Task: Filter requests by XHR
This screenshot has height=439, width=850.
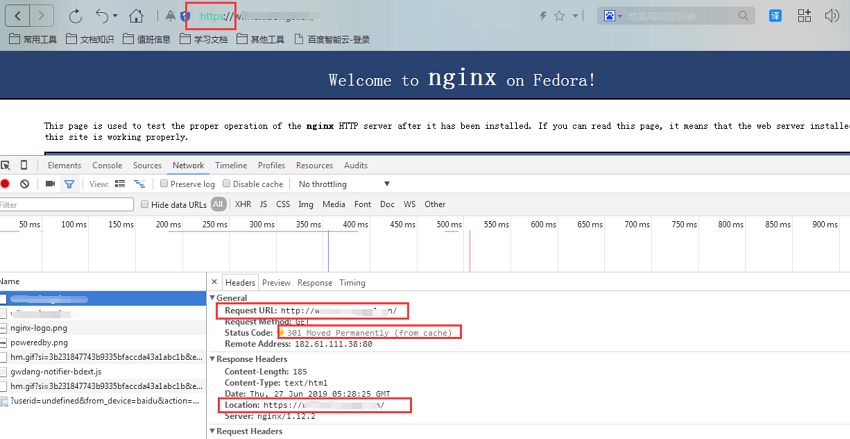Action: click(243, 204)
